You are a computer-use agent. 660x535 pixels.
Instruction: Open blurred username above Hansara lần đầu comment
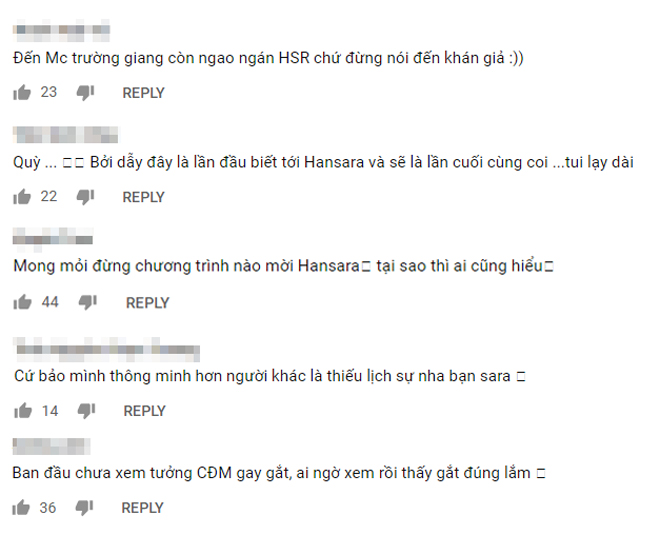click(67, 135)
